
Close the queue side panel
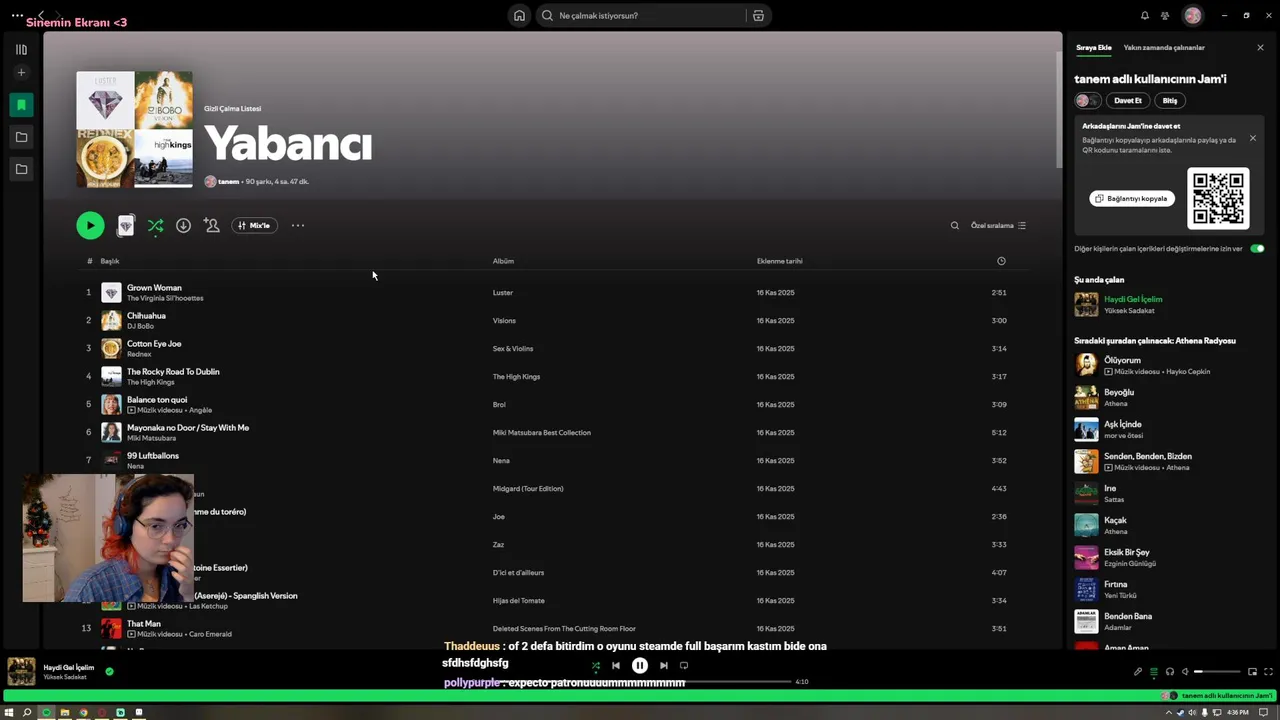pos(1260,47)
